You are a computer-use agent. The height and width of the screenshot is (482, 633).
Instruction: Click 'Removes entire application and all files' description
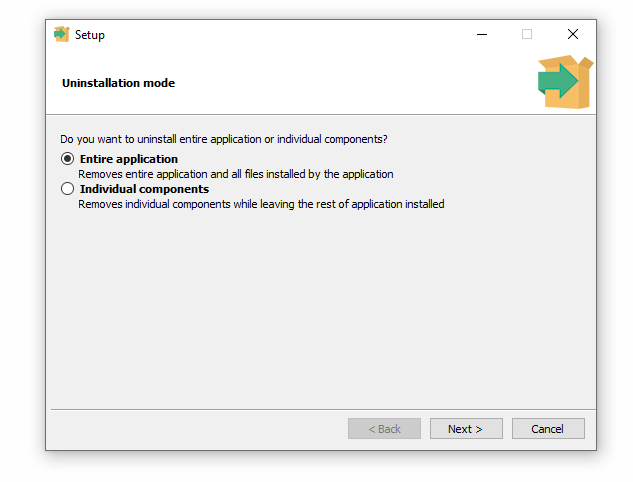[235, 174]
